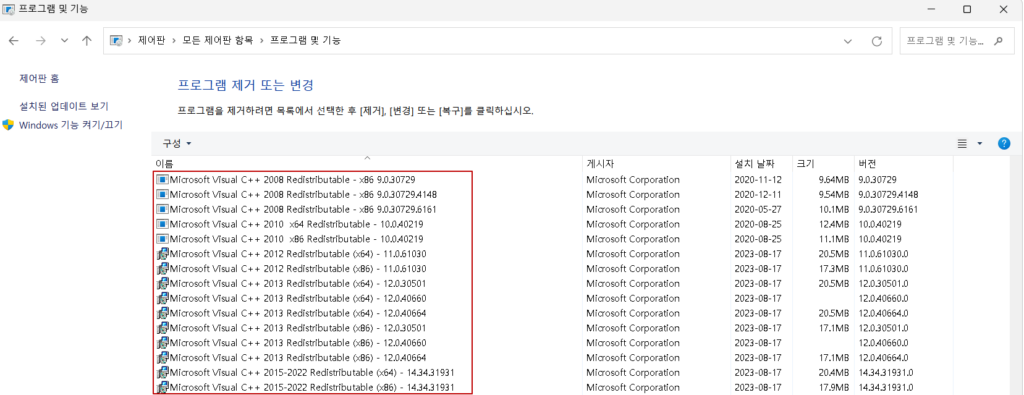Click size value 17.9MB
Image resolution: width=1024 pixels, height=395 pixels.
(833, 387)
